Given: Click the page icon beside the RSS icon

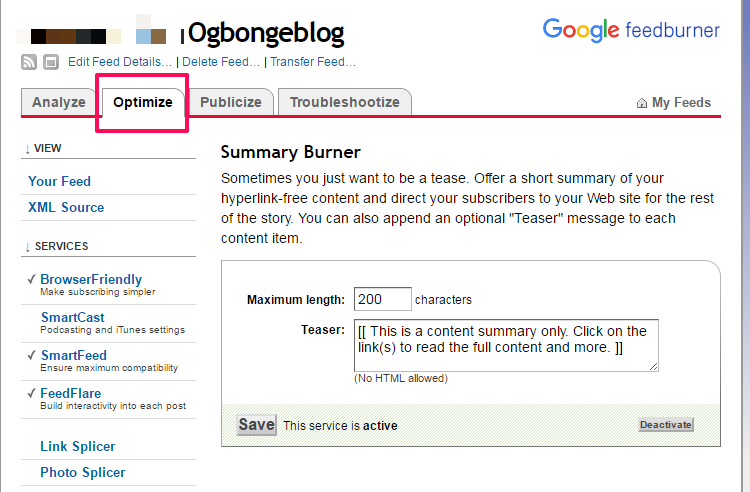Looking at the screenshot, I should click(x=51, y=62).
